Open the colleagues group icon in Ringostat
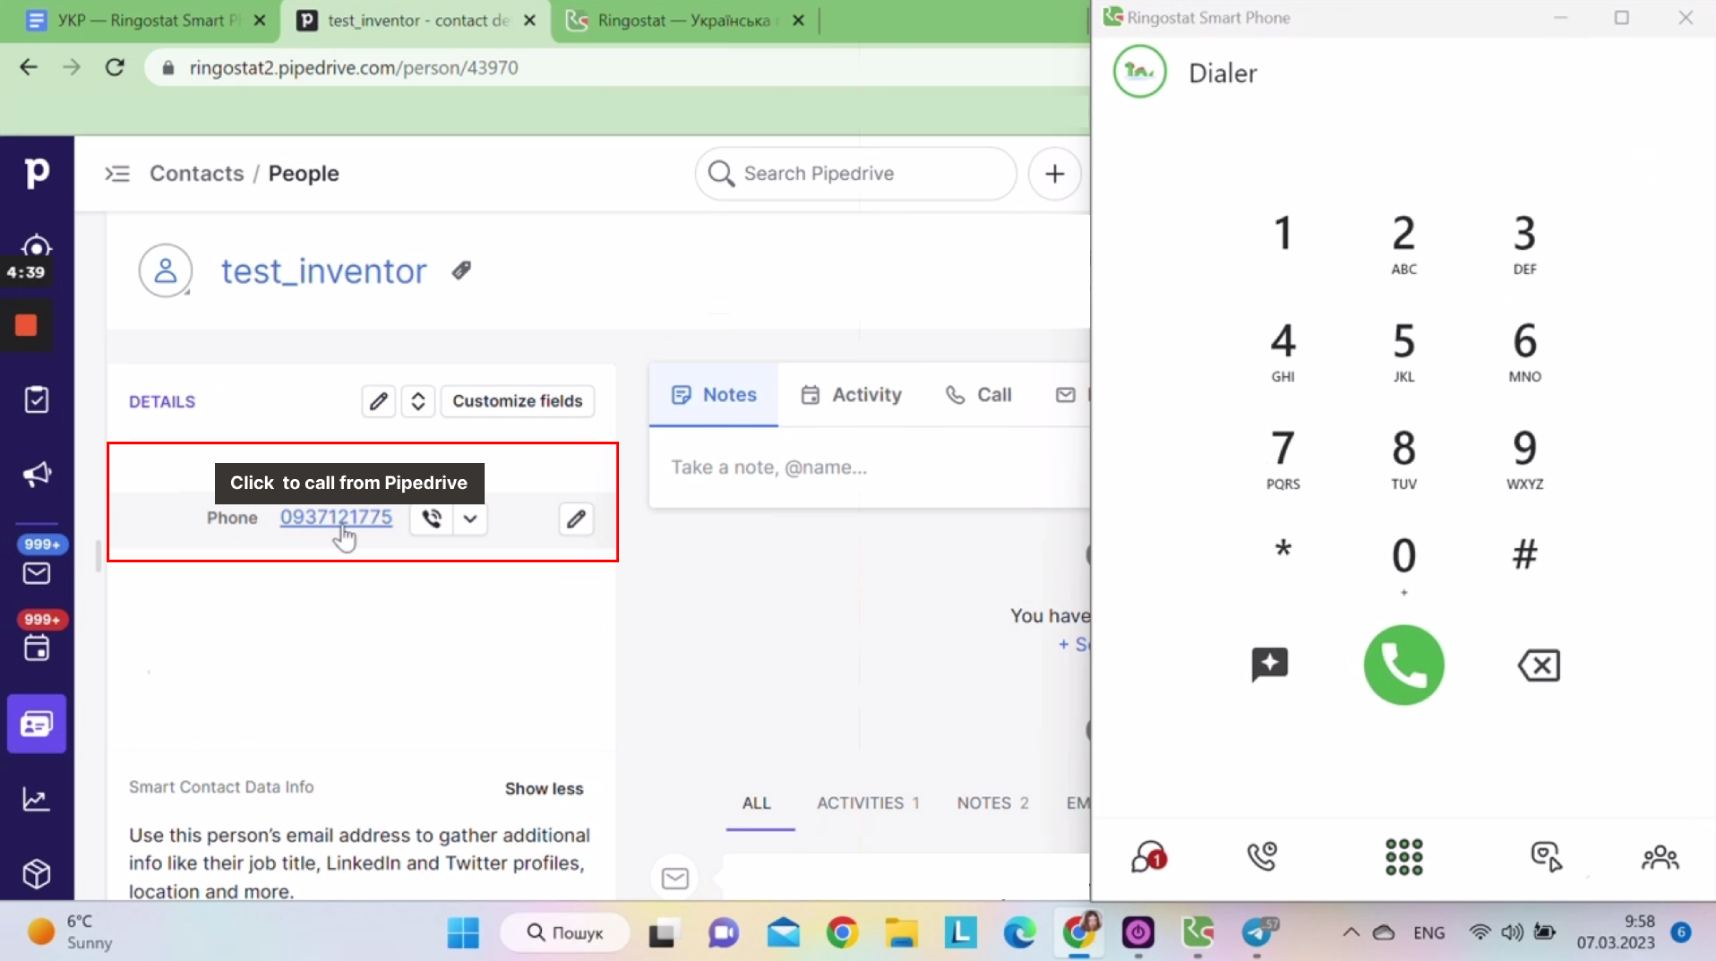Viewport: 1716px width, 961px height. (x=1660, y=857)
